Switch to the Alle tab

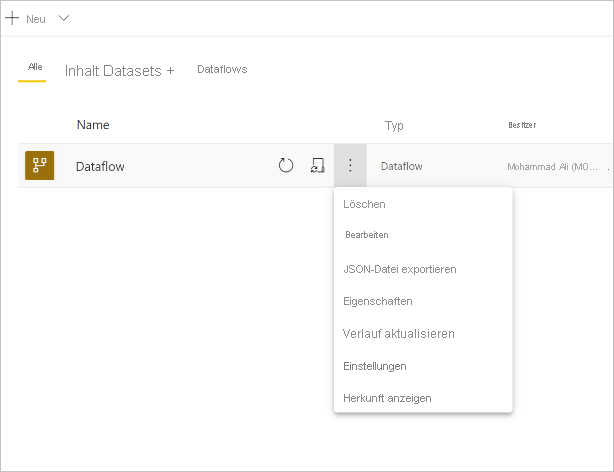(35, 67)
